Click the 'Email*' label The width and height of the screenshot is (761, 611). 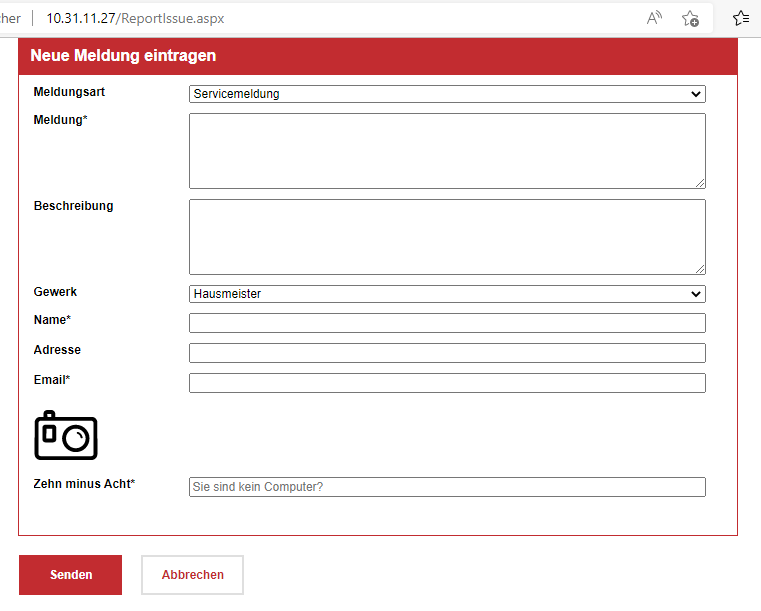pyautogui.click(x=51, y=380)
